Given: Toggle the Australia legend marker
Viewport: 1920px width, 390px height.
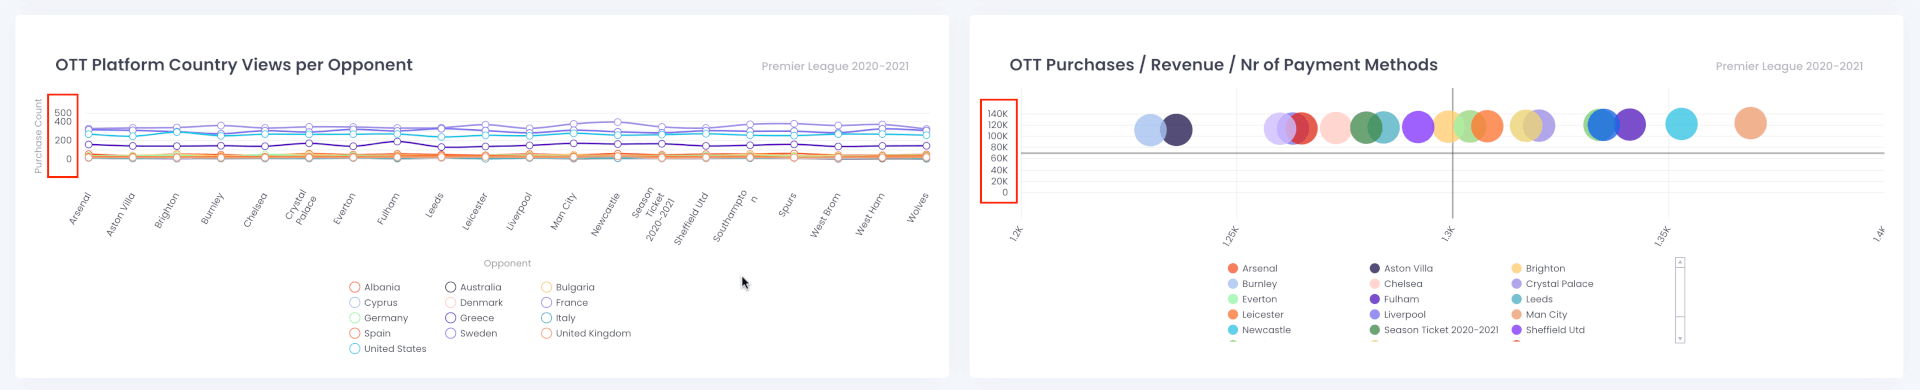Looking at the screenshot, I should point(451,287).
